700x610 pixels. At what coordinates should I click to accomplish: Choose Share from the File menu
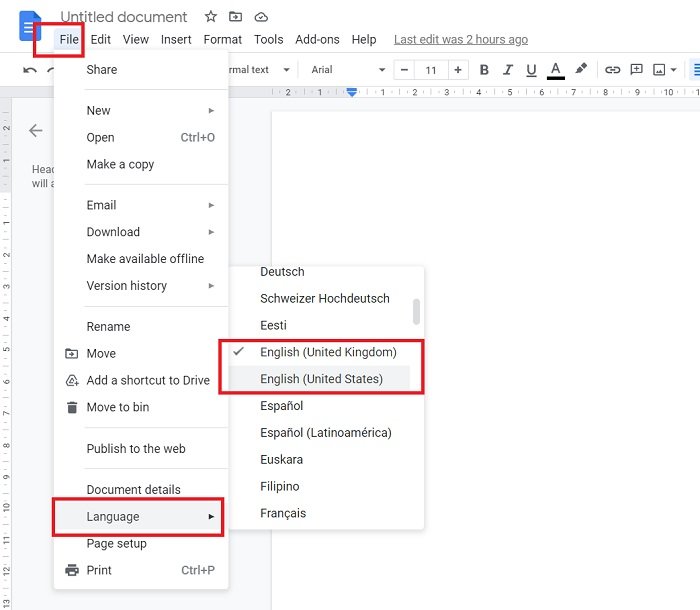tap(141, 70)
